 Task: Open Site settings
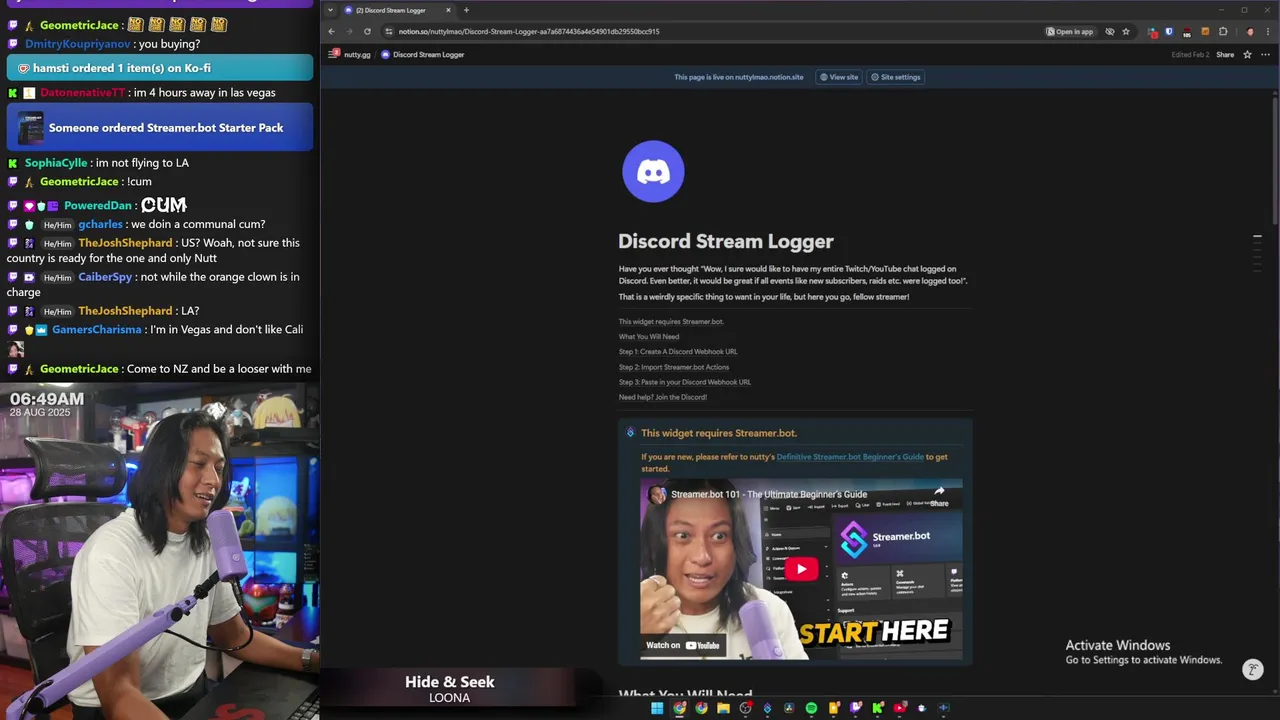pyautogui.click(x=895, y=77)
